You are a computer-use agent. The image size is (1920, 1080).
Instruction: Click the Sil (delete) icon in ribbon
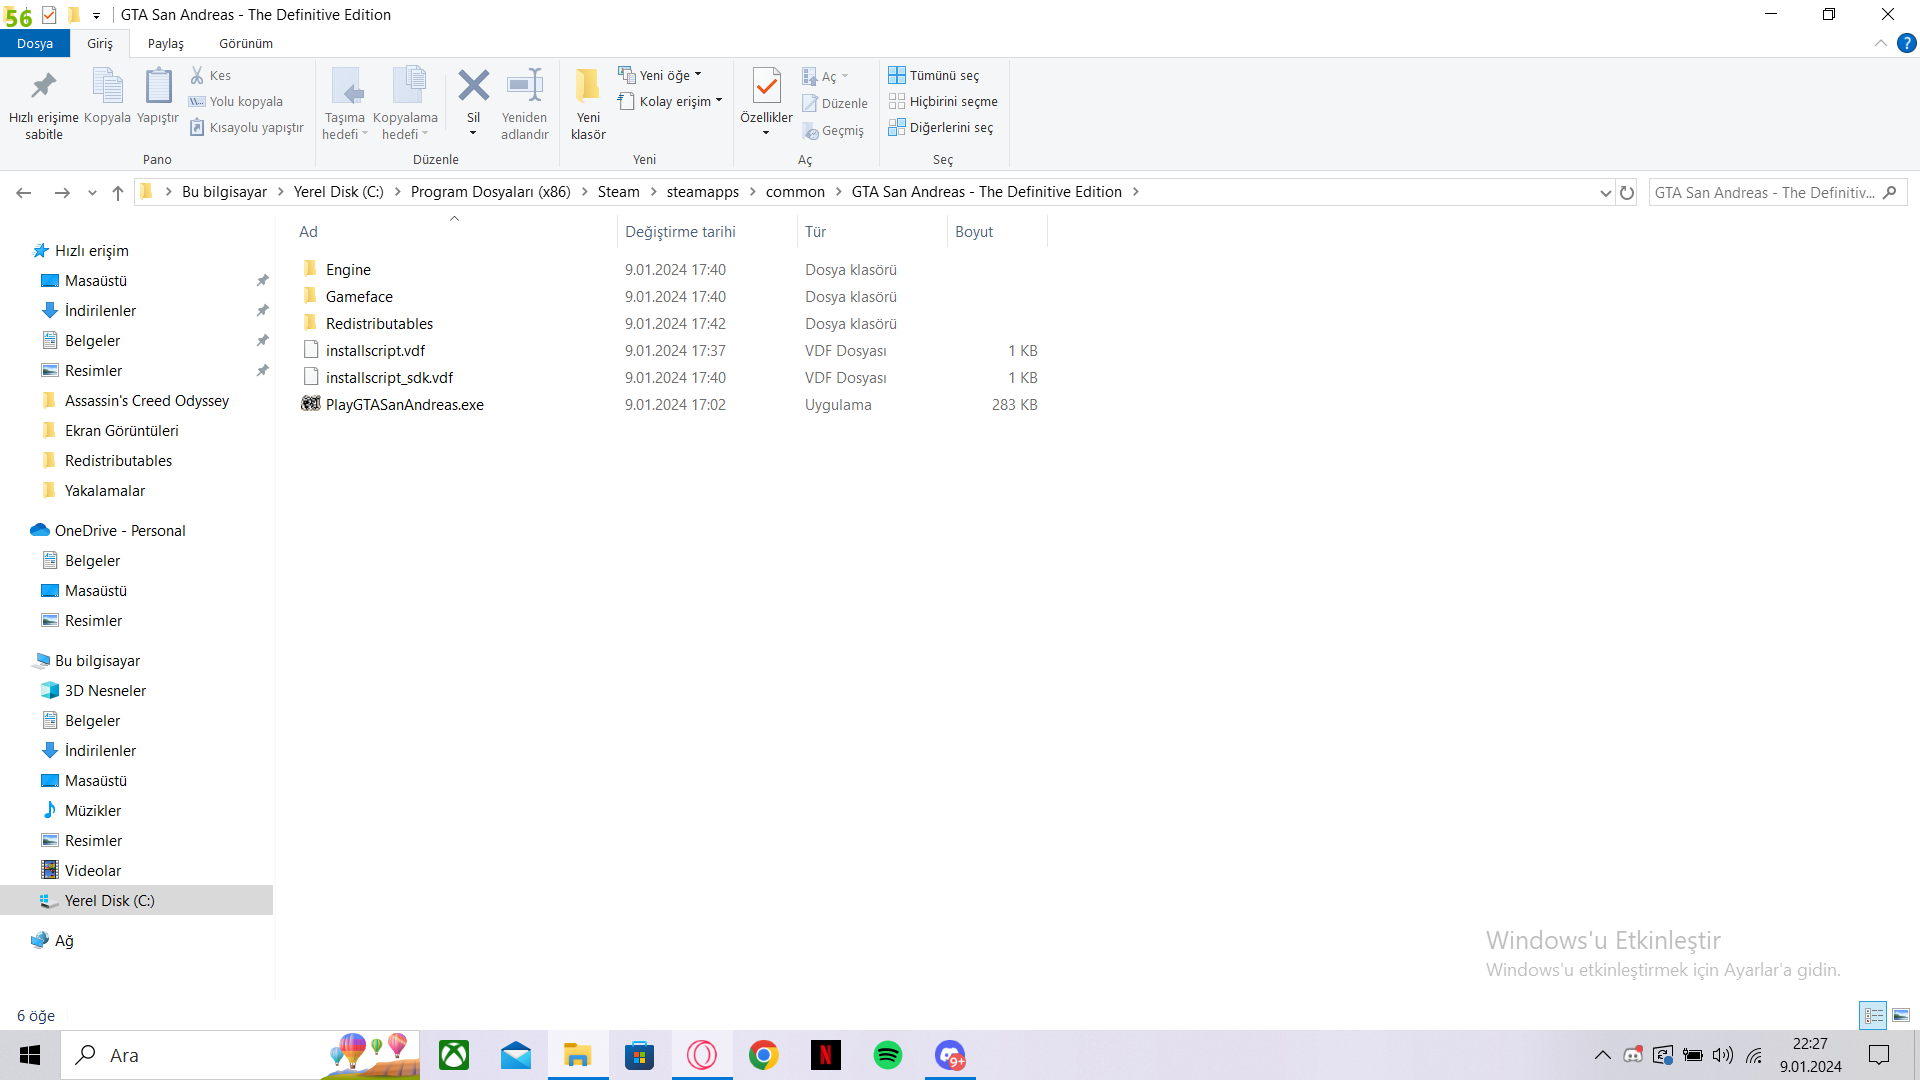pyautogui.click(x=473, y=87)
